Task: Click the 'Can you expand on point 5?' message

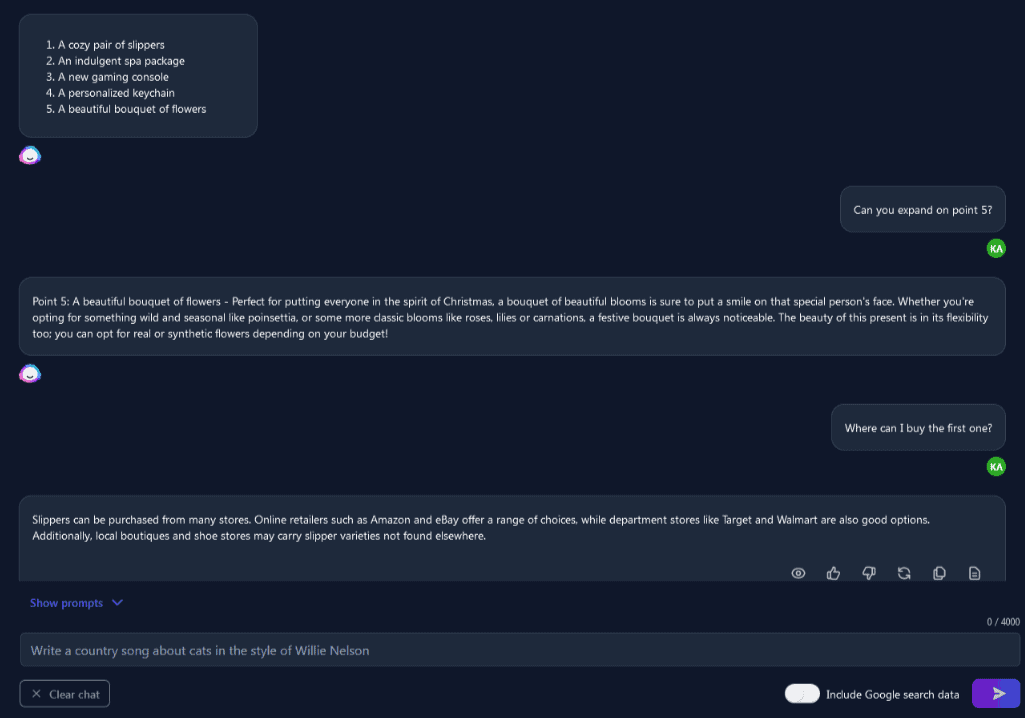Action: (922, 210)
